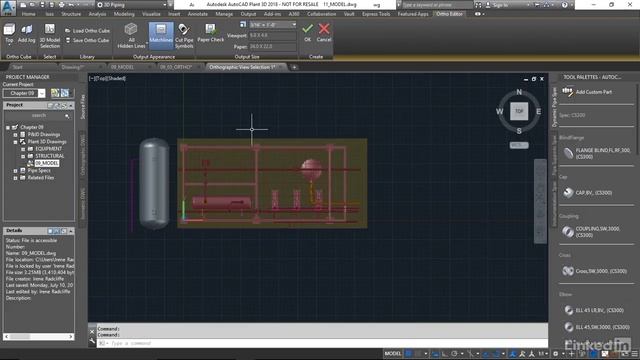Click the help question mark icon
The height and width of the screenshot is (360, 640).
564,5
